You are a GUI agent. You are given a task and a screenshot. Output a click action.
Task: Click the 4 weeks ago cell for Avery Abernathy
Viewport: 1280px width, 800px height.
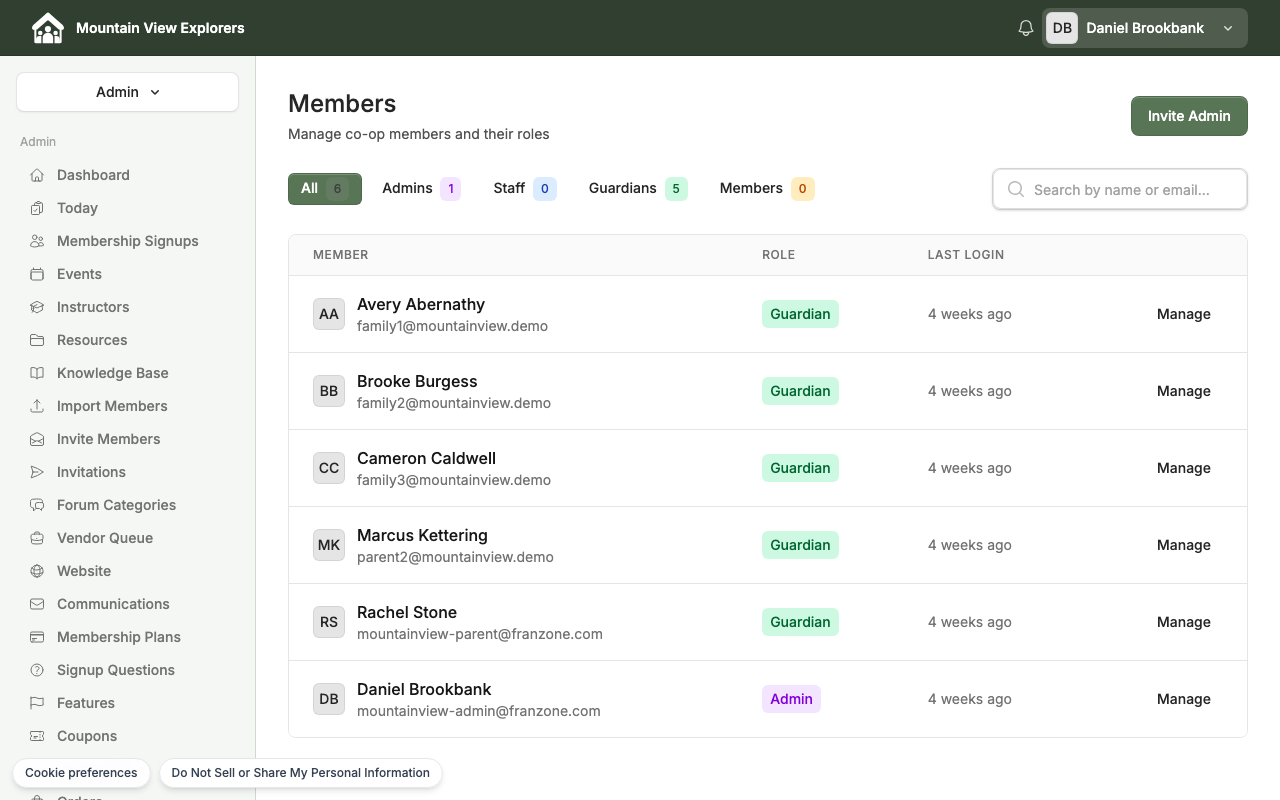(x=970, y=314)
